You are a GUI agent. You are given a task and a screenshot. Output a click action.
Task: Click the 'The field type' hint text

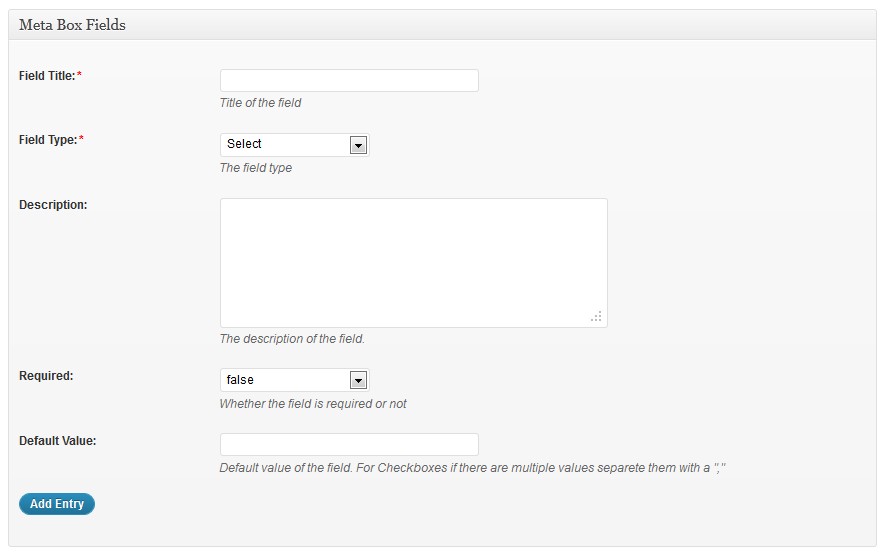256,168
